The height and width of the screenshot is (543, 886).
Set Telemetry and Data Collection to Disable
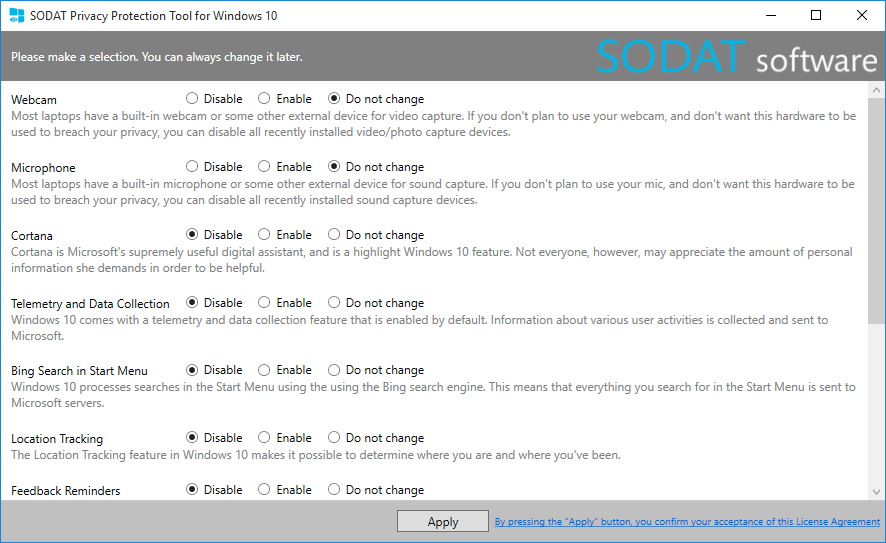coord(214,303)
